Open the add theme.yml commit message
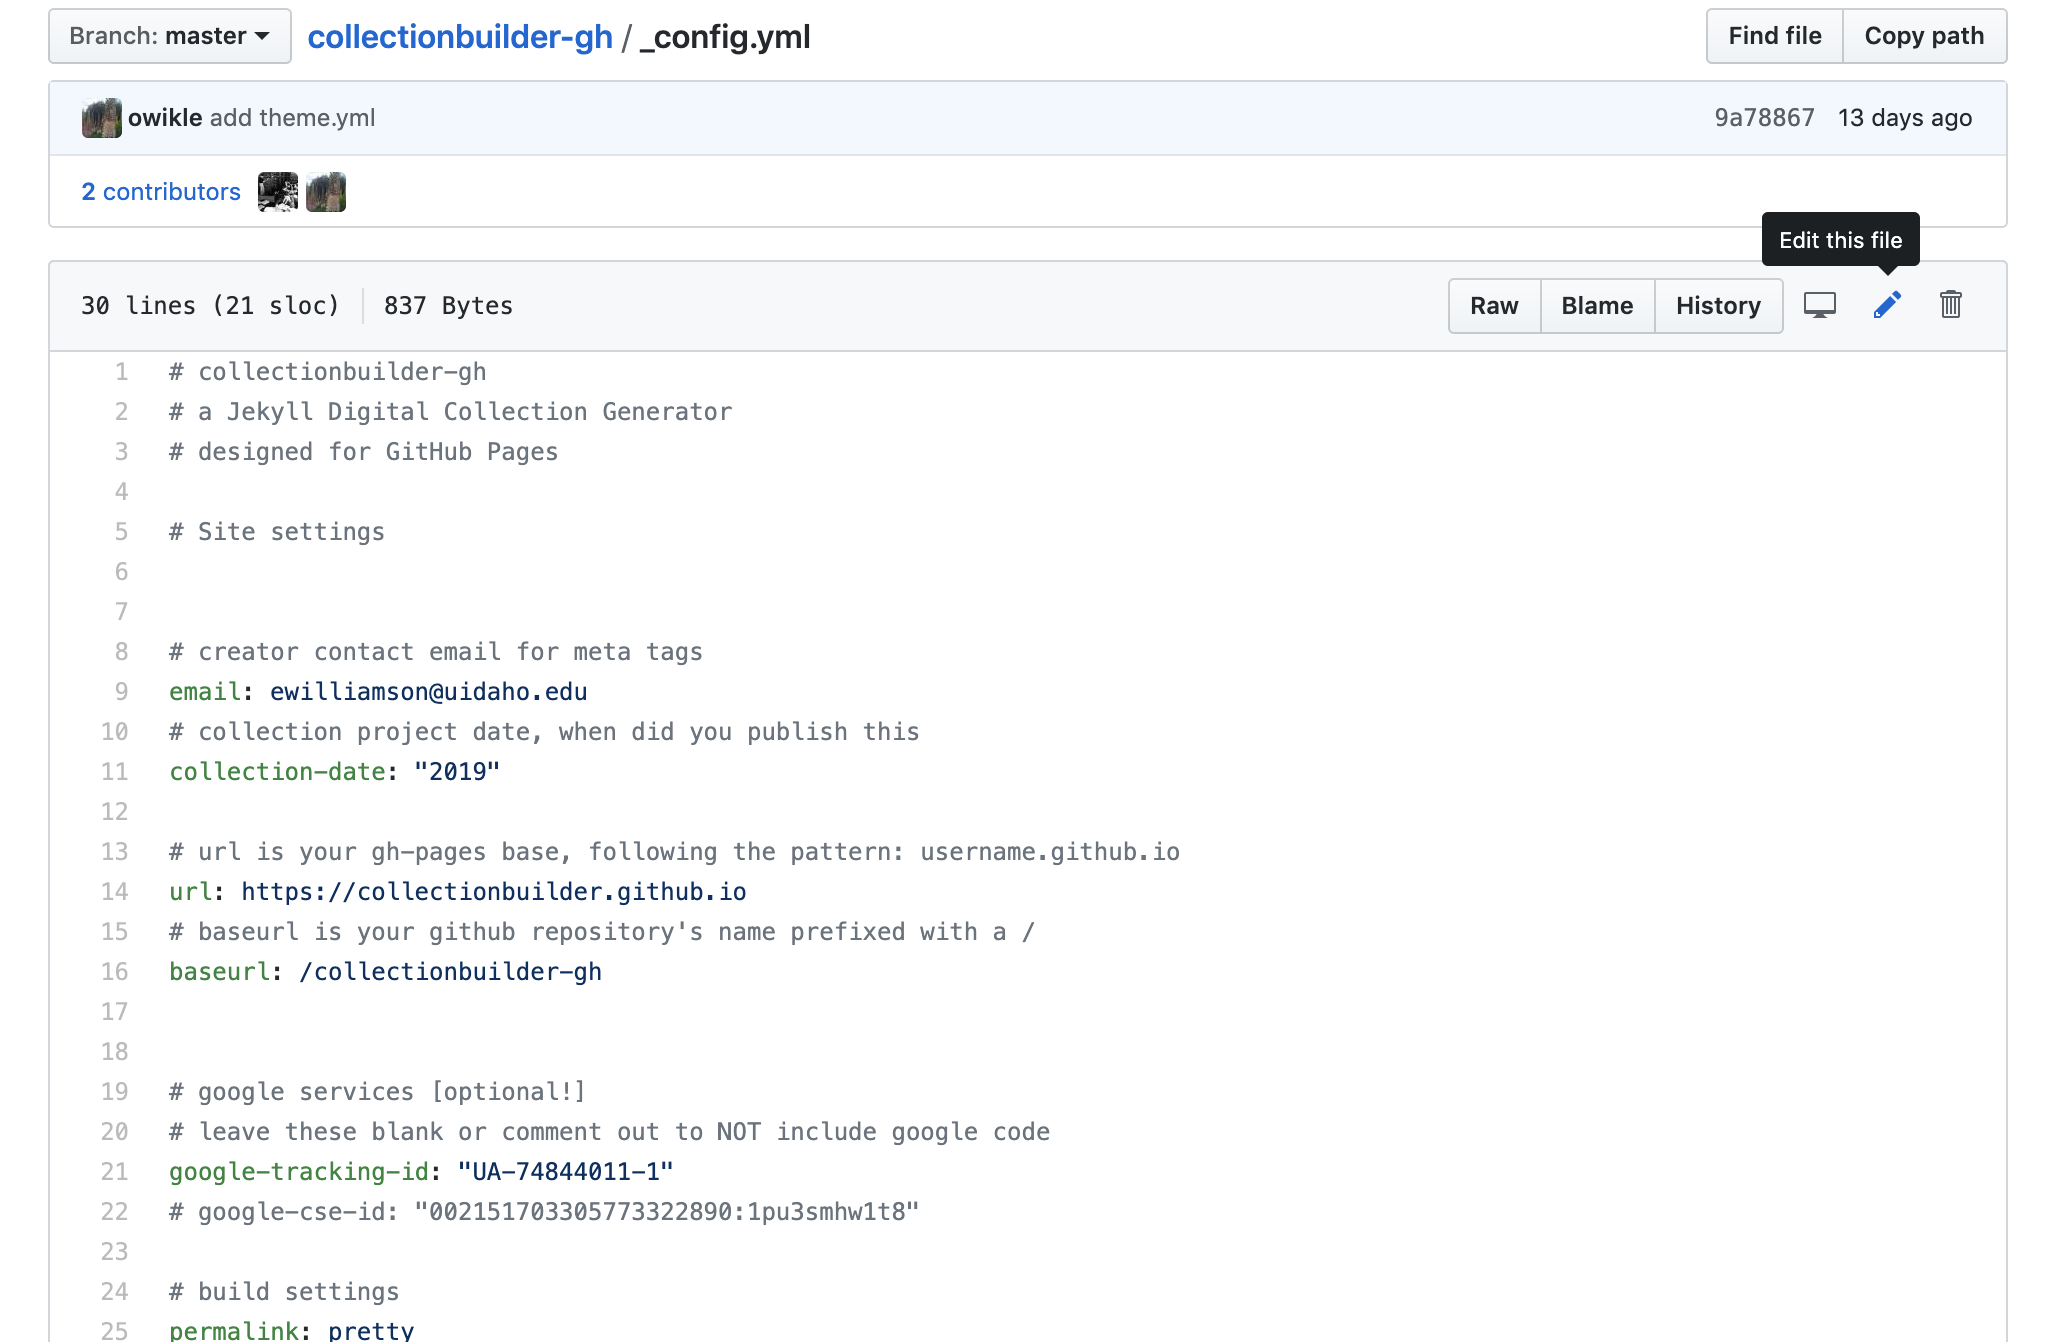 click(x=292, y=118)
